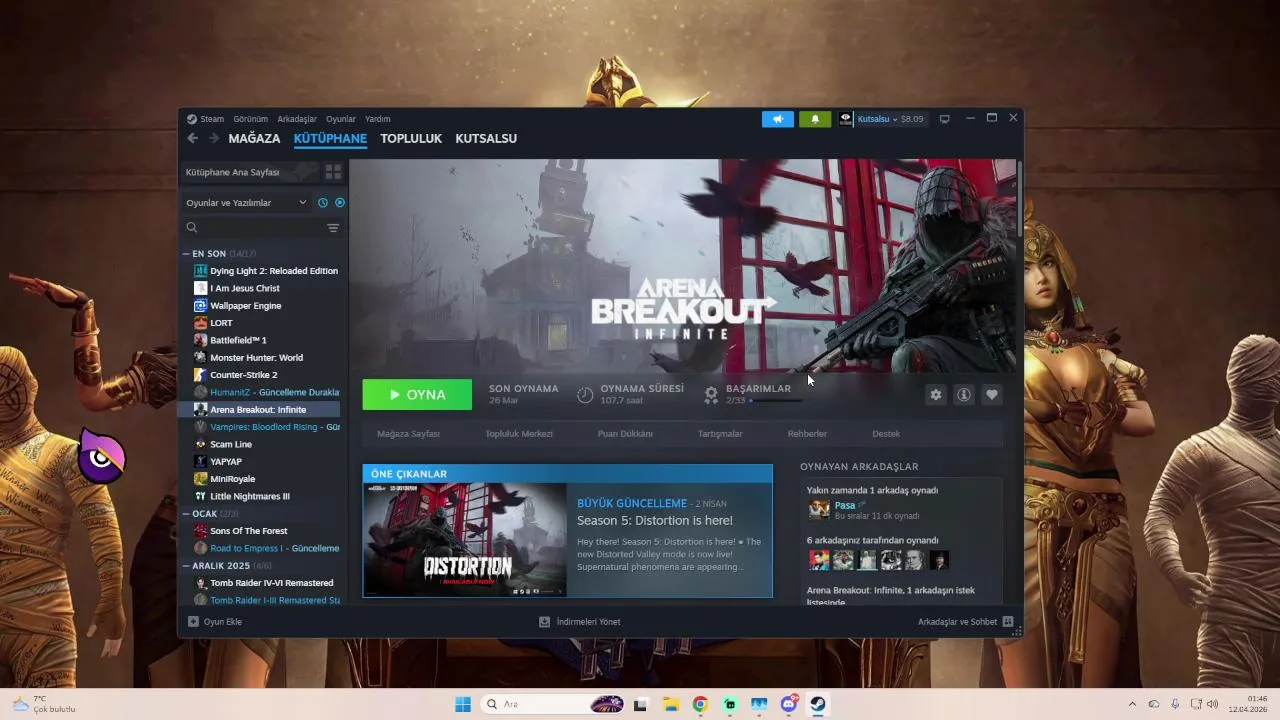Viewport: 1280px width, 720px height.
Task: Open advanced library filter options icon
Action: [333, 228]
